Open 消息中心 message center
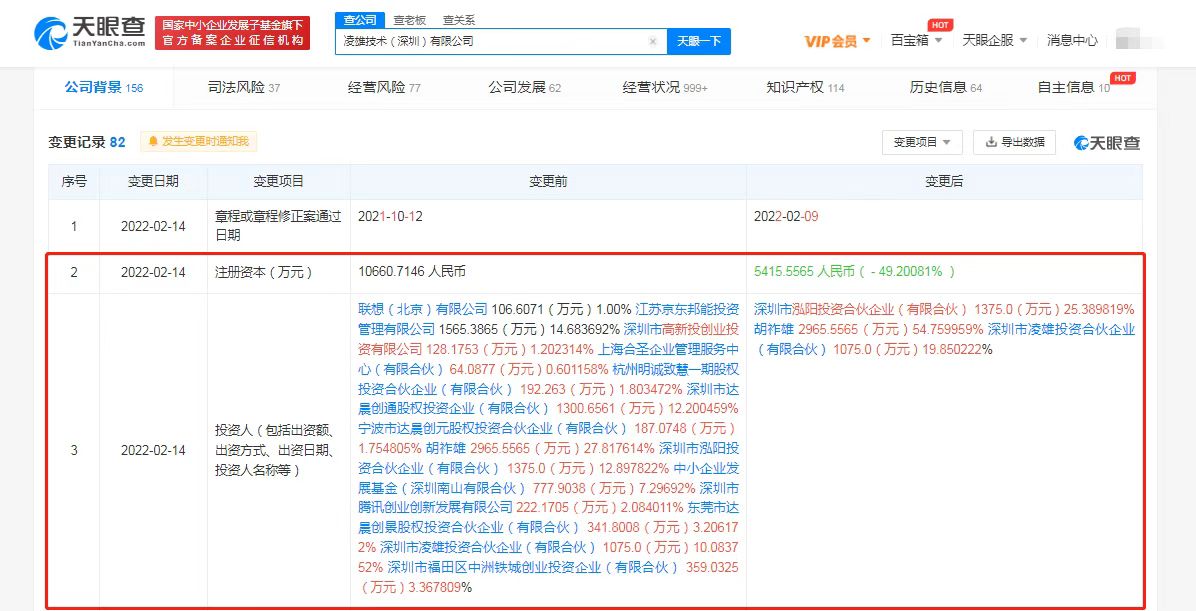The image size is (1196, 611). click(1072, 41)
